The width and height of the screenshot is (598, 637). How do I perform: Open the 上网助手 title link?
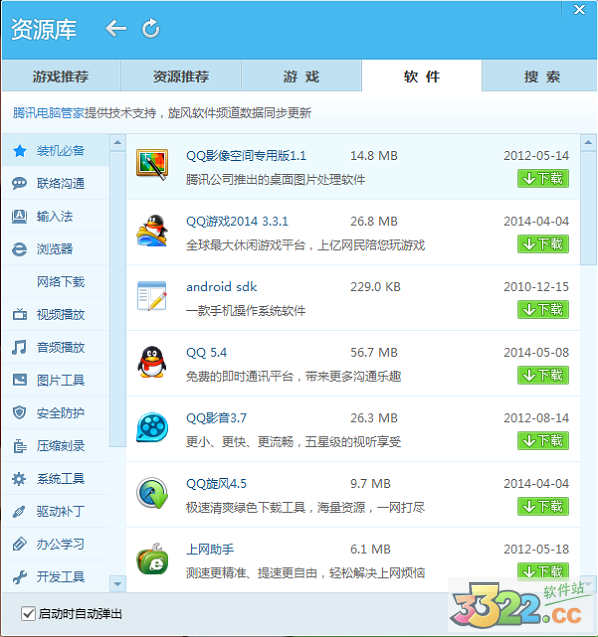coord(210,549)
